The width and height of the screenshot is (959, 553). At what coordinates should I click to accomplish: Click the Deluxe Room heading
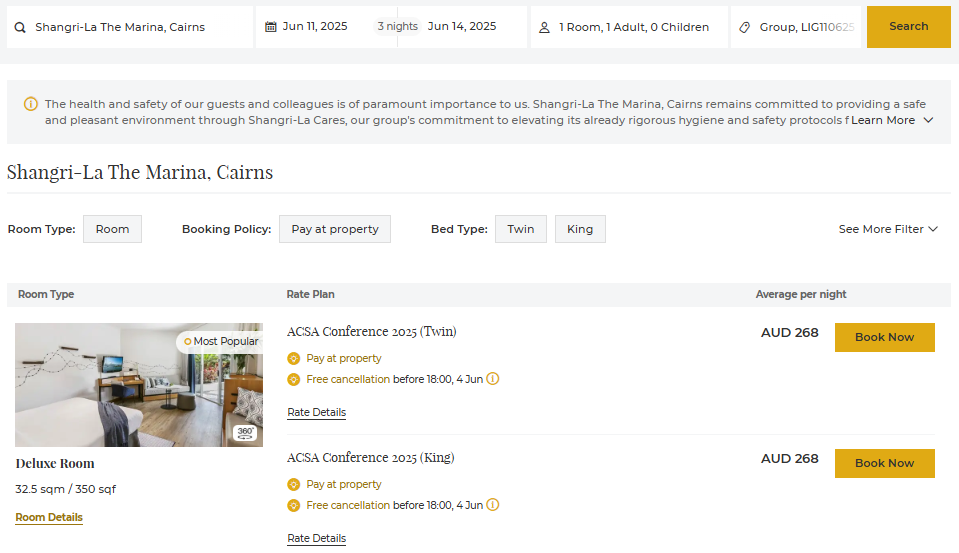(55, 464)
